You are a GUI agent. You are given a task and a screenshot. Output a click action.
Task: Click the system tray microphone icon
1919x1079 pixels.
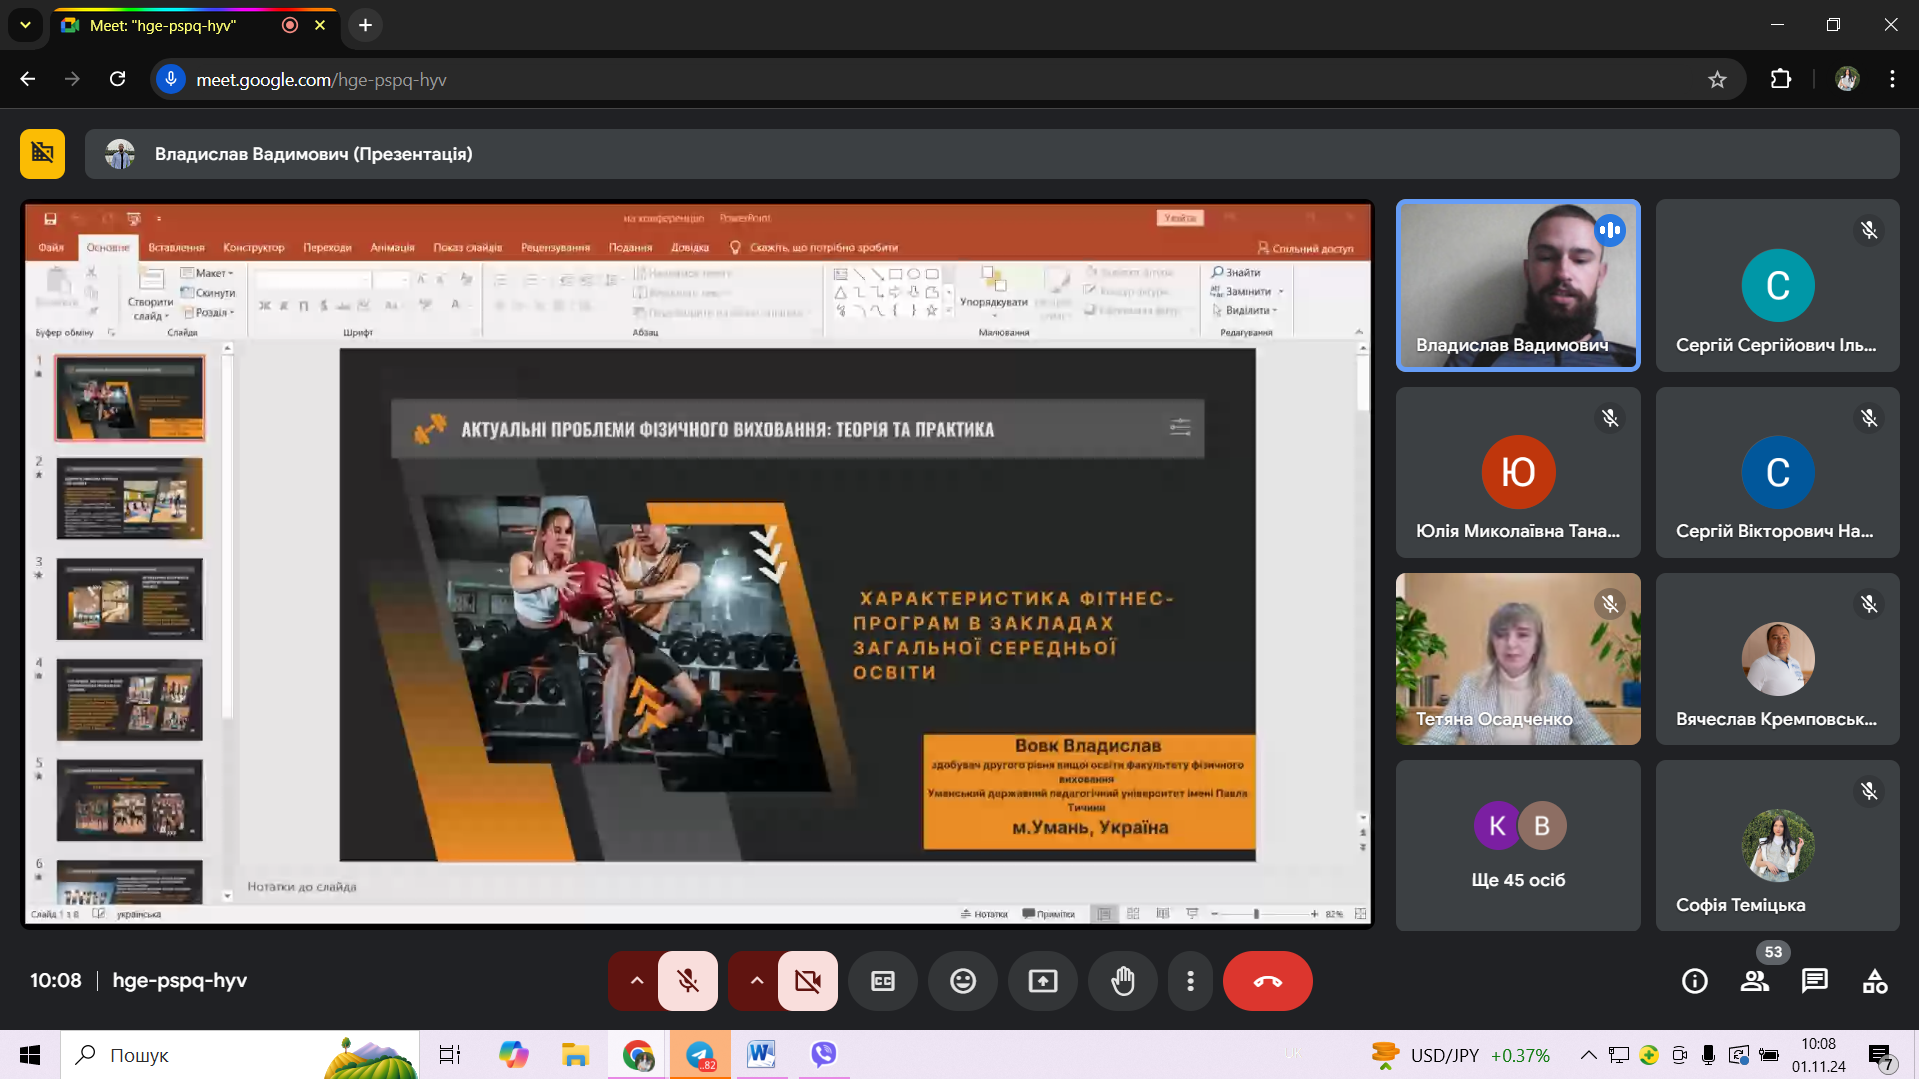(x=1708, y=1055)
